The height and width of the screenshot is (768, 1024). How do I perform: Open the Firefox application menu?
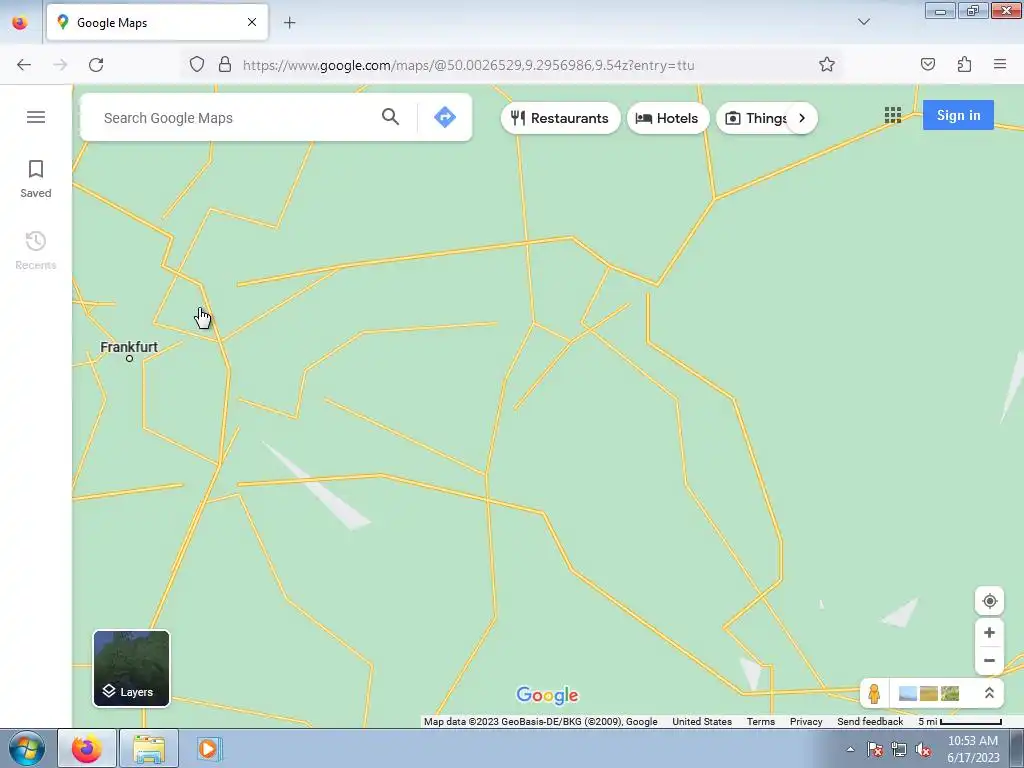[1000, 64]
